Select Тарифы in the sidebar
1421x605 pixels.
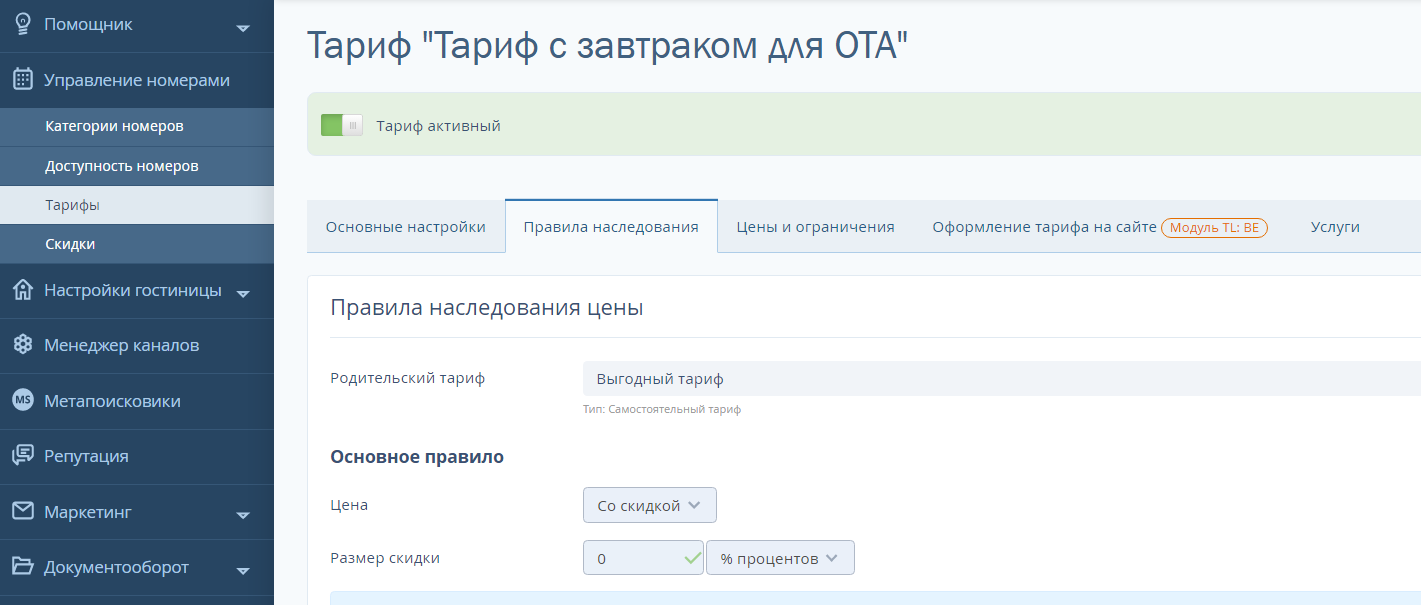pyautogui.click(x=137, y=205)
